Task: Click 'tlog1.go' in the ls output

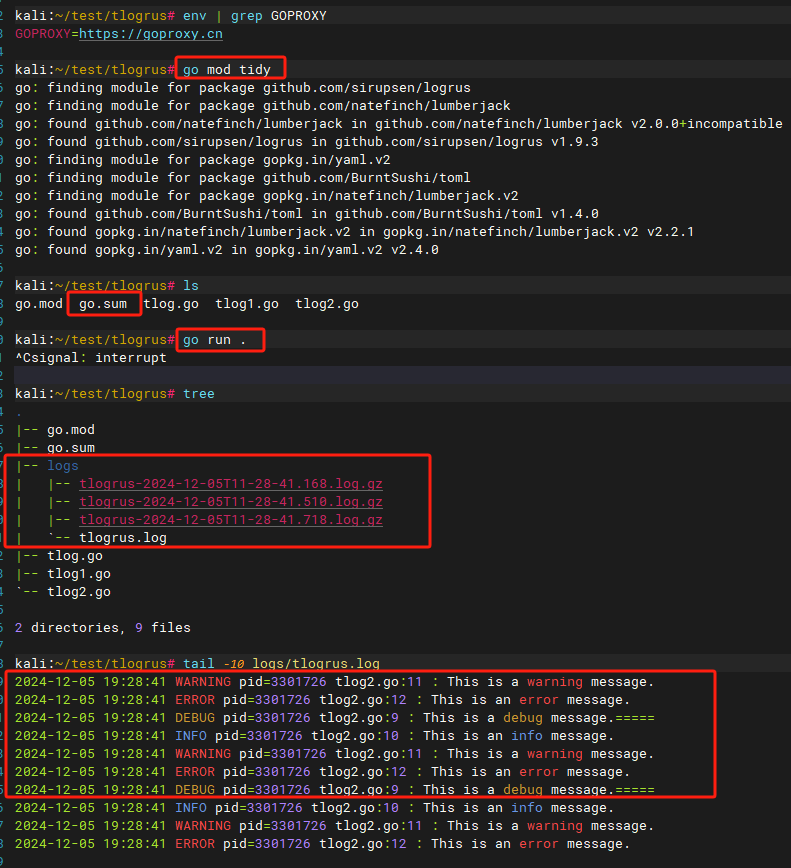Action: tap(247, 303)
